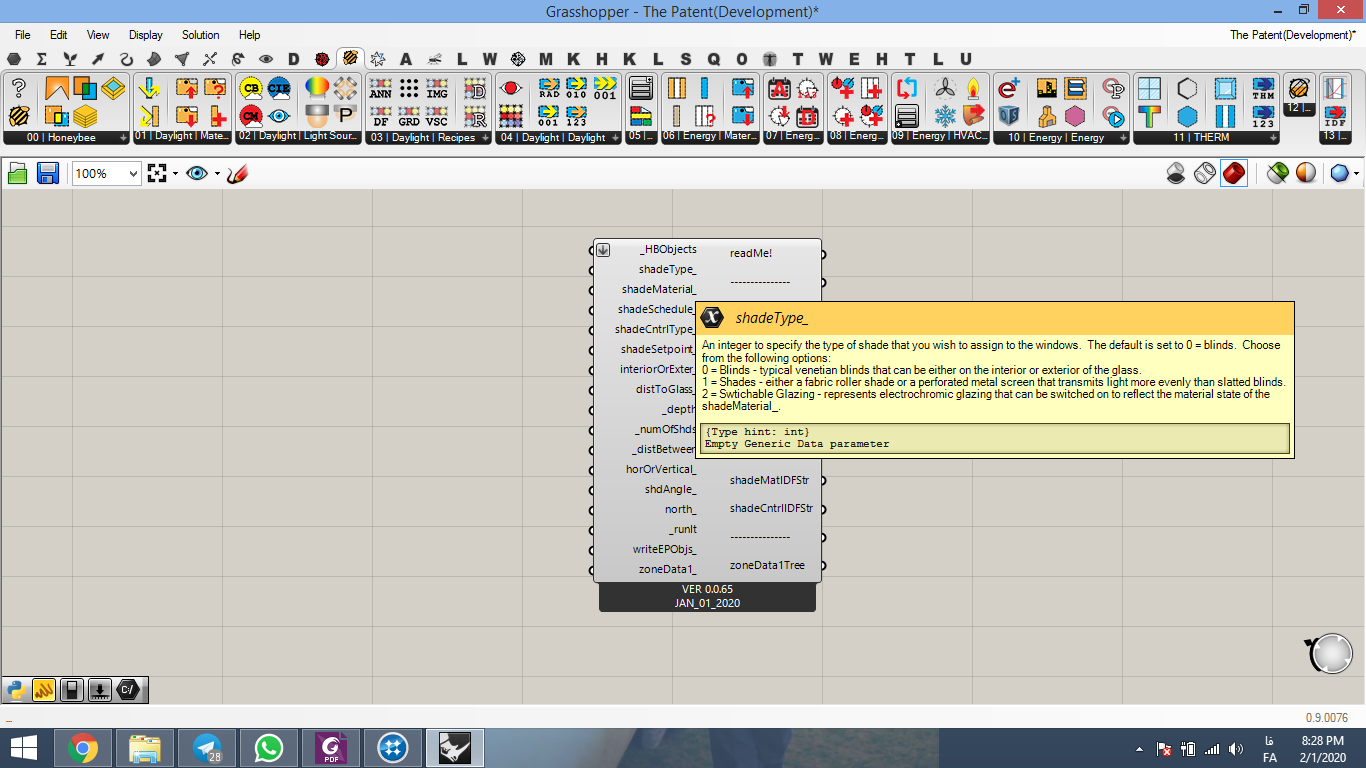This screenshot has width=1366, height=768.
Task: Click the quality preview mesh settings dropdown arrow
Action: coord(1356,174)
